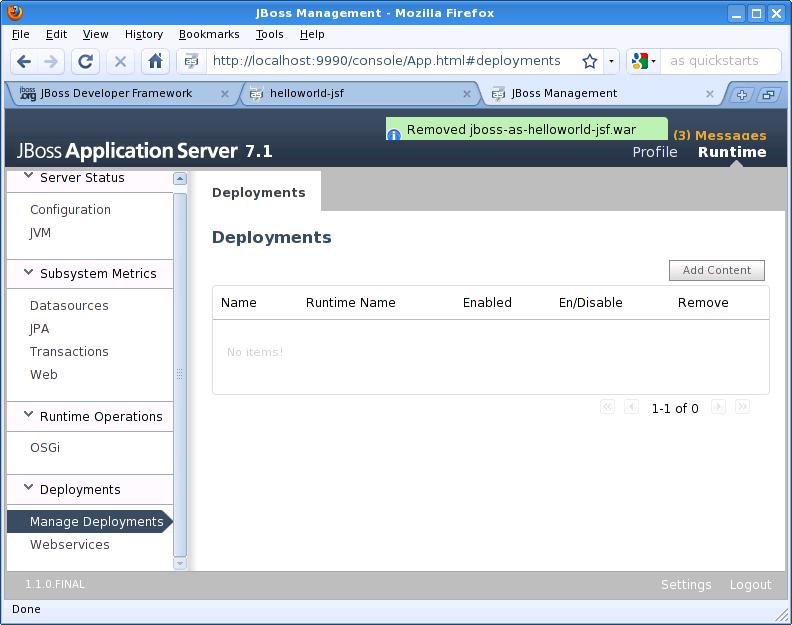Open JPA metrics

coord(39,329)
